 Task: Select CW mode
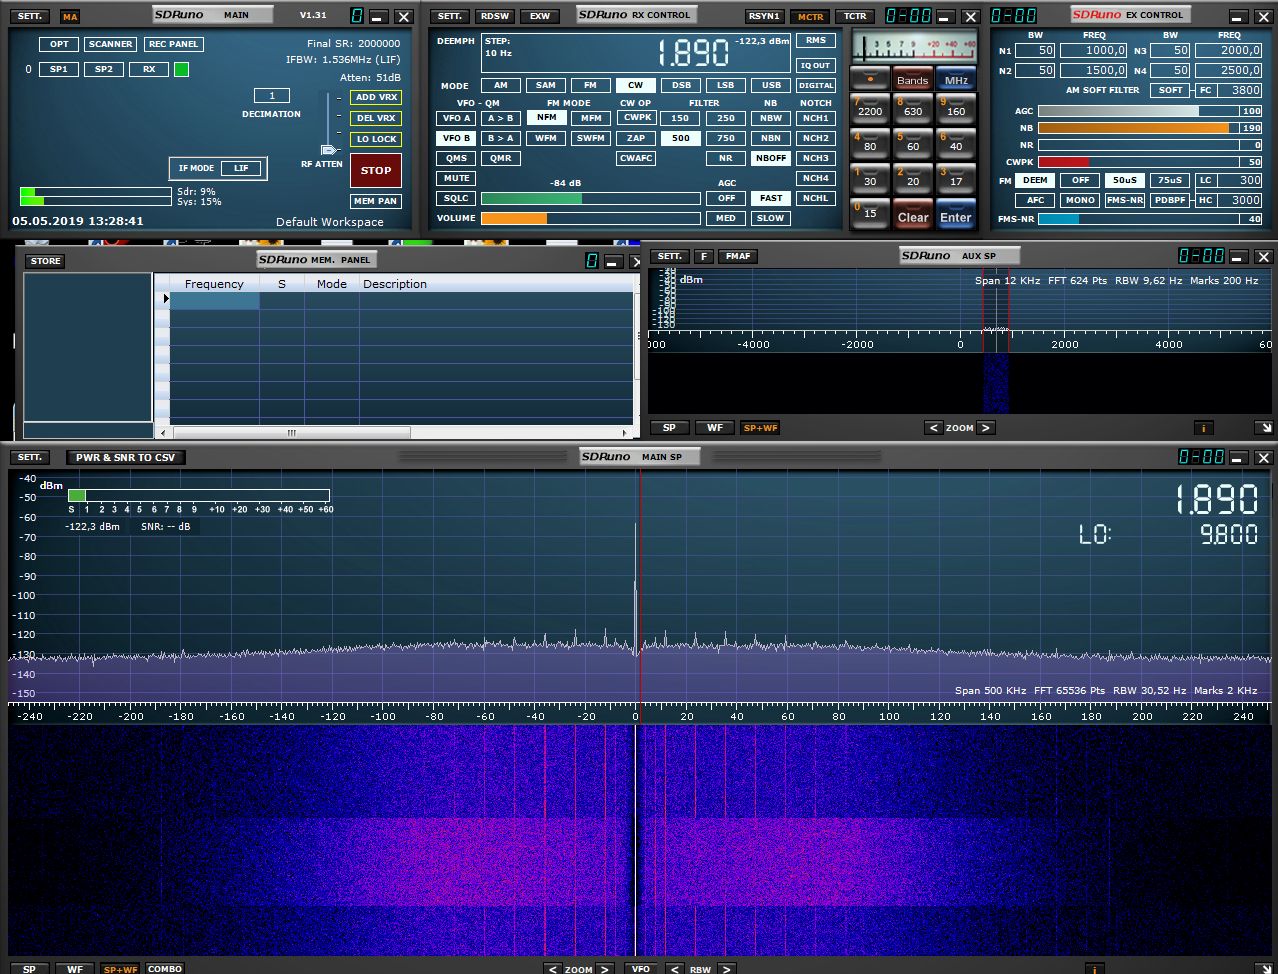(636, 85)
